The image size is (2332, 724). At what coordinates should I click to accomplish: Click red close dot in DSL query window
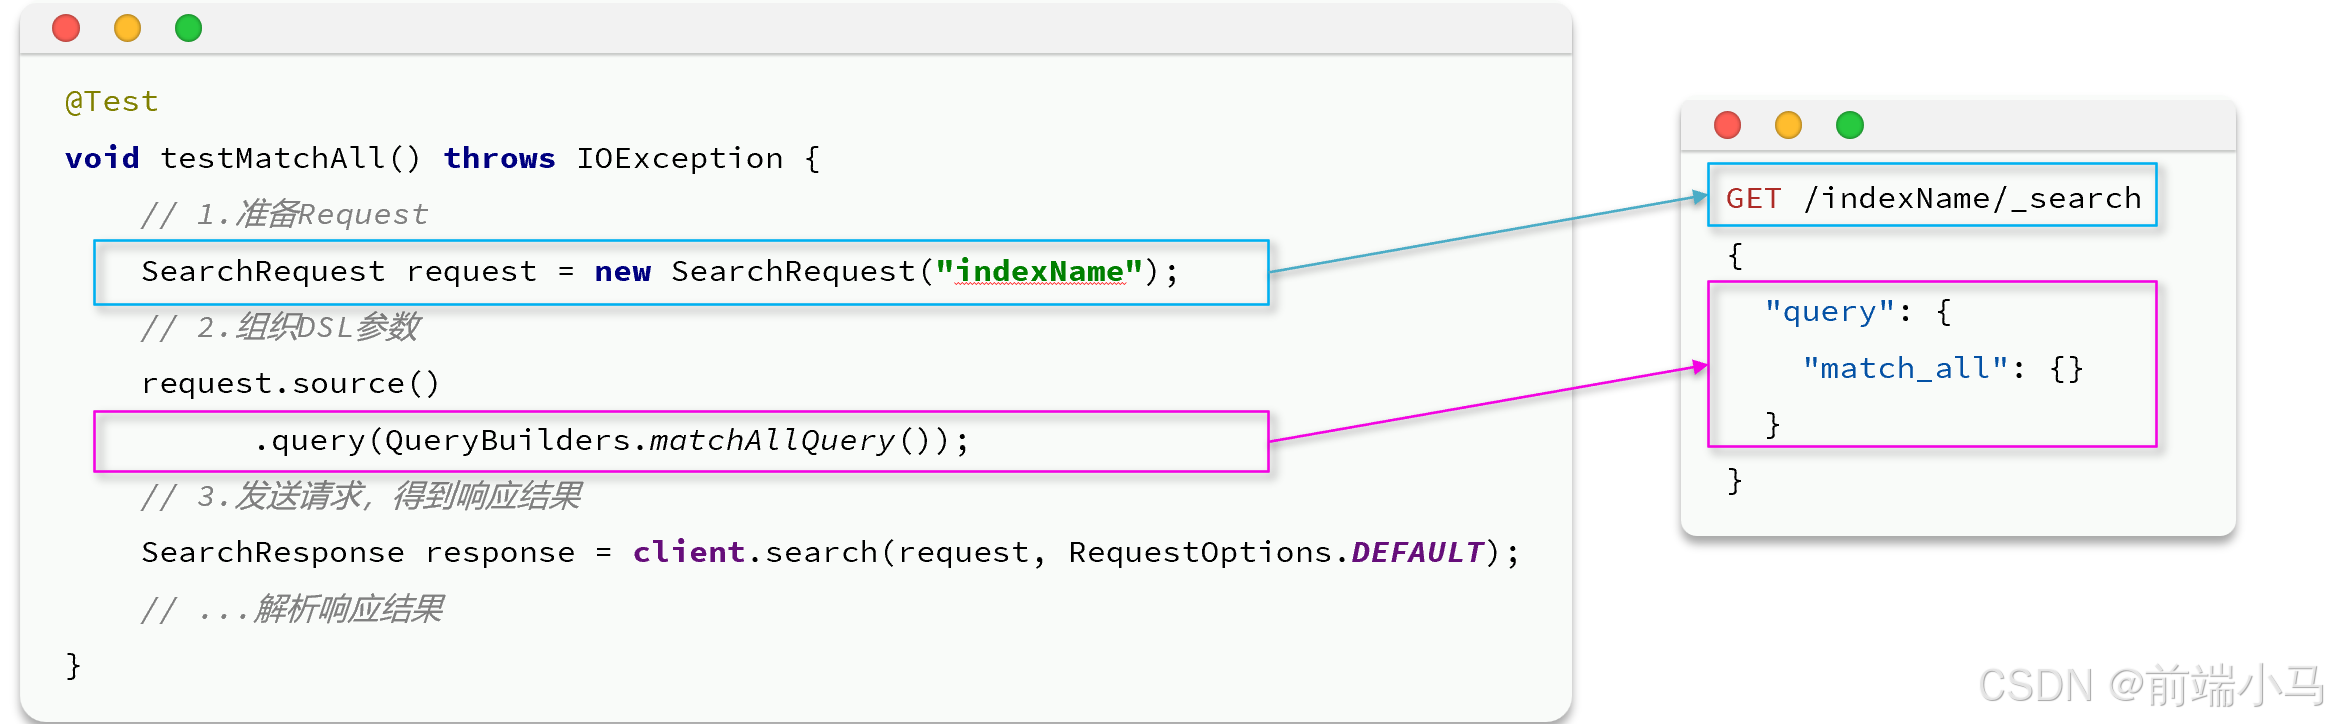pos(1727,125)
